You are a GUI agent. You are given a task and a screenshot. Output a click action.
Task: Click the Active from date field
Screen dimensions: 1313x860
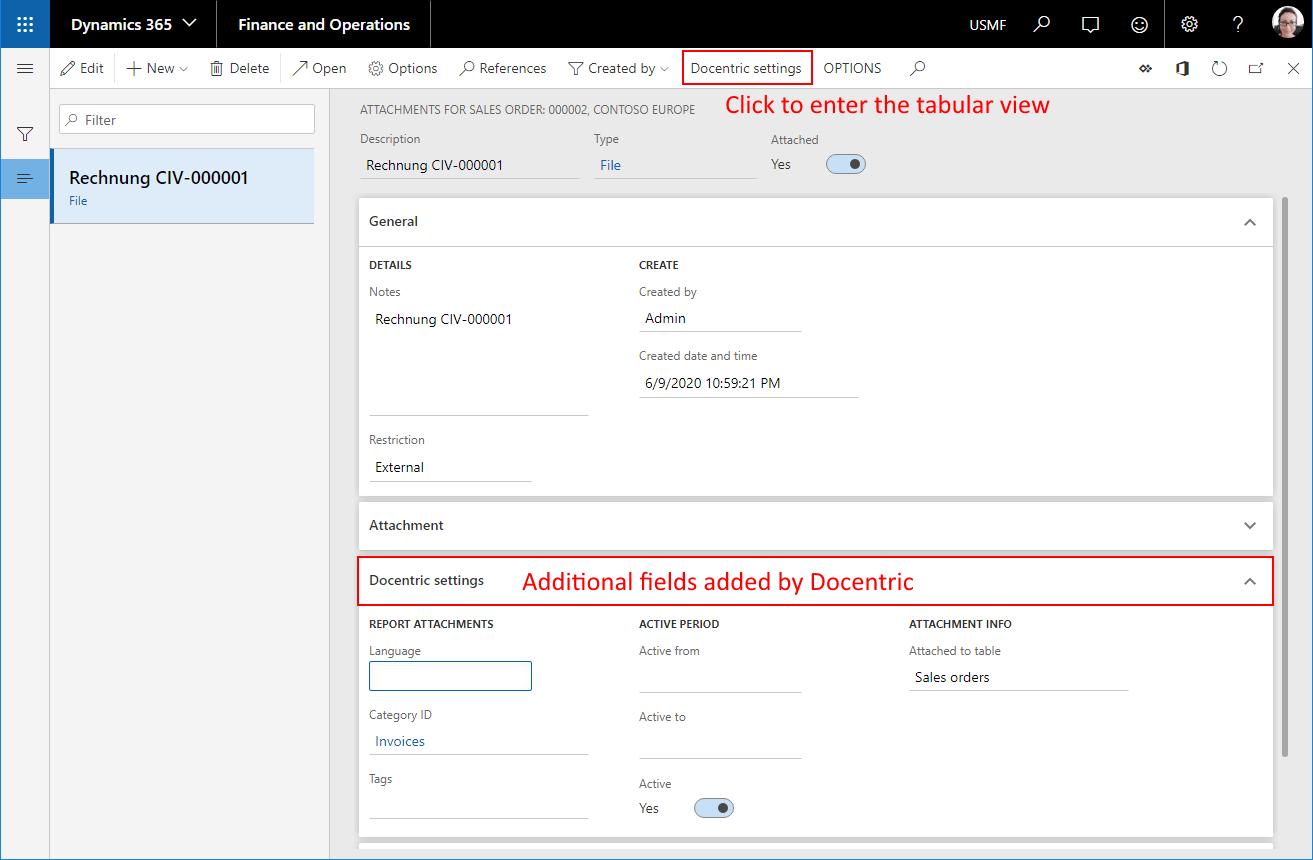coord(720,677)
